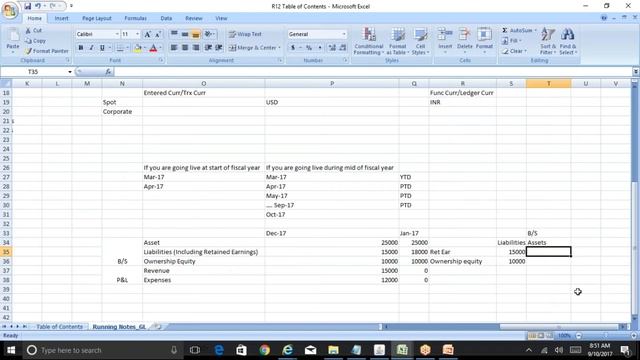Delete cells button
This screenshot has height=360, width=640.
[x=464, y=40]
